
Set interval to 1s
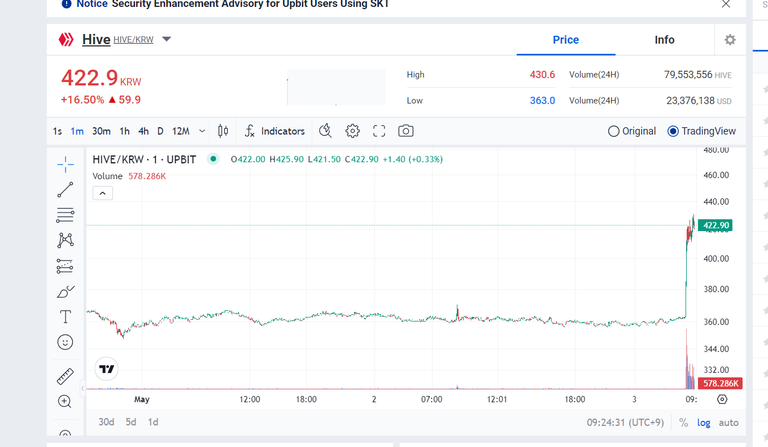(x=57, y=131)
